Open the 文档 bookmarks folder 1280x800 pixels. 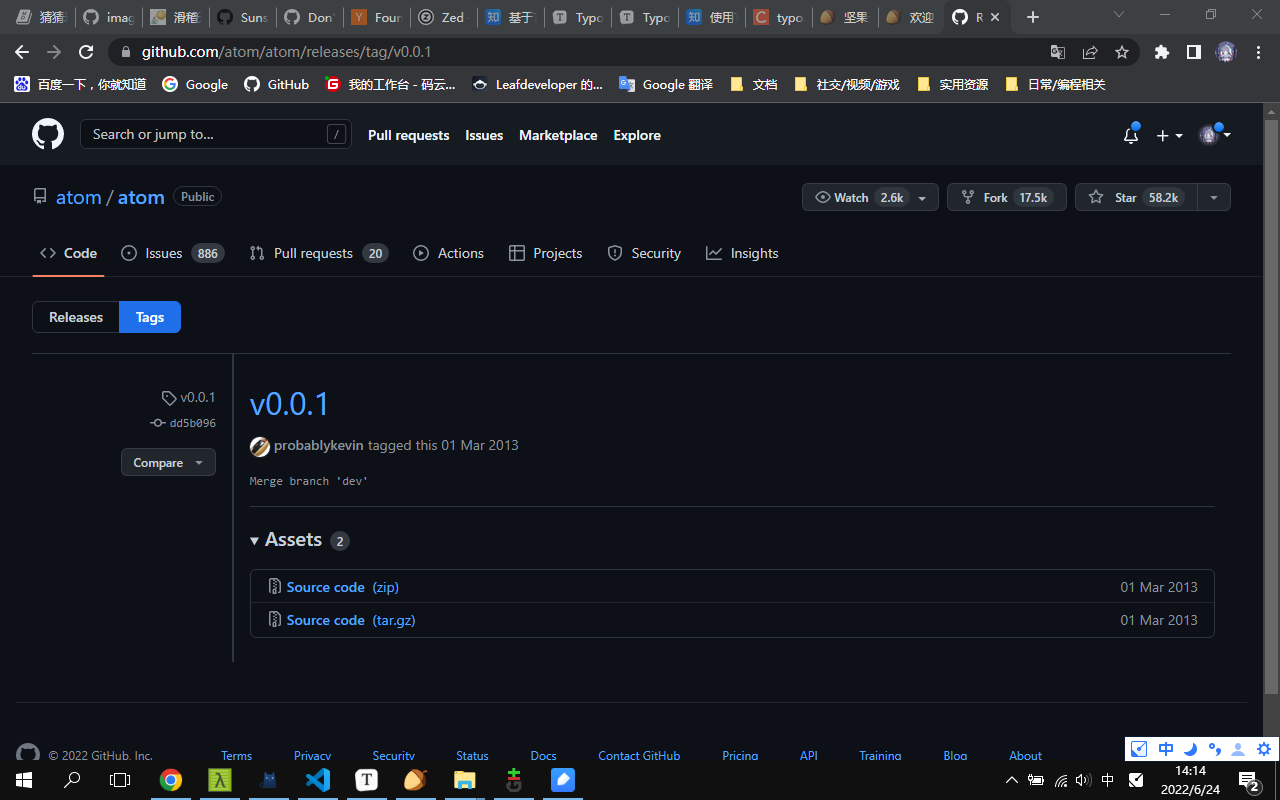click(754, 84)
